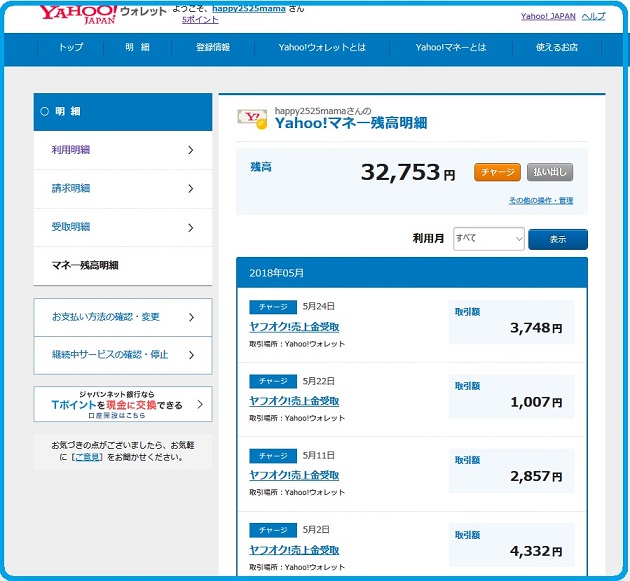Open the 明細 navigation tab
The width and height of the screenshot is (630, 581).
pyautogui.click(x=137, y=47)
